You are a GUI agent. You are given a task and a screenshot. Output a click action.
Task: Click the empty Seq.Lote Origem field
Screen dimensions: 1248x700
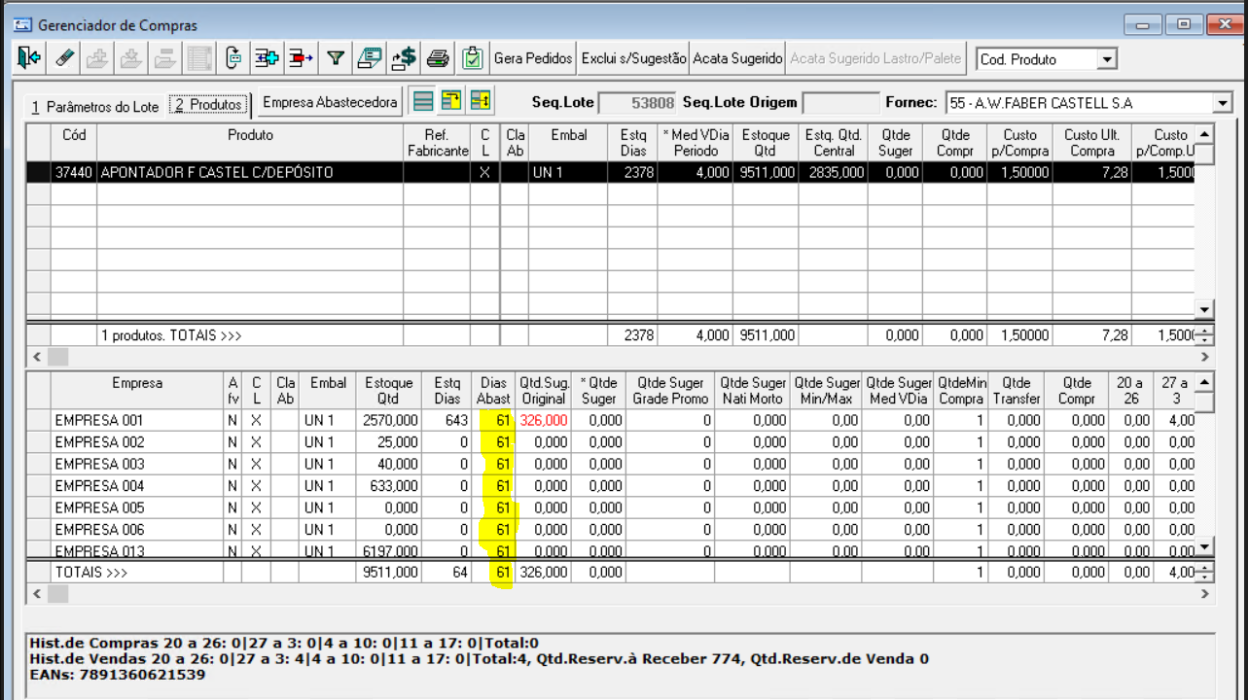tap(841, 103)
